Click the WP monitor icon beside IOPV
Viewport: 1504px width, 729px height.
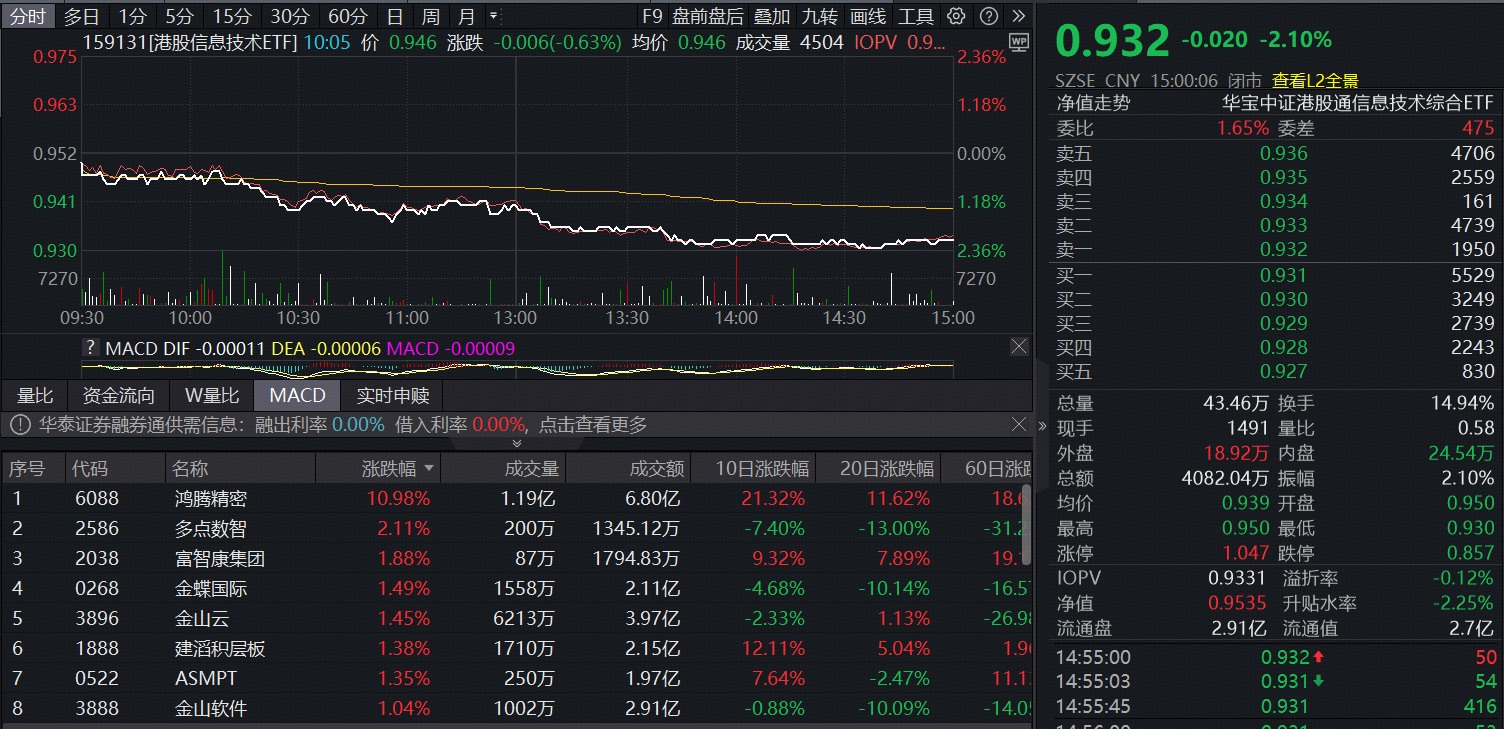1019,42
